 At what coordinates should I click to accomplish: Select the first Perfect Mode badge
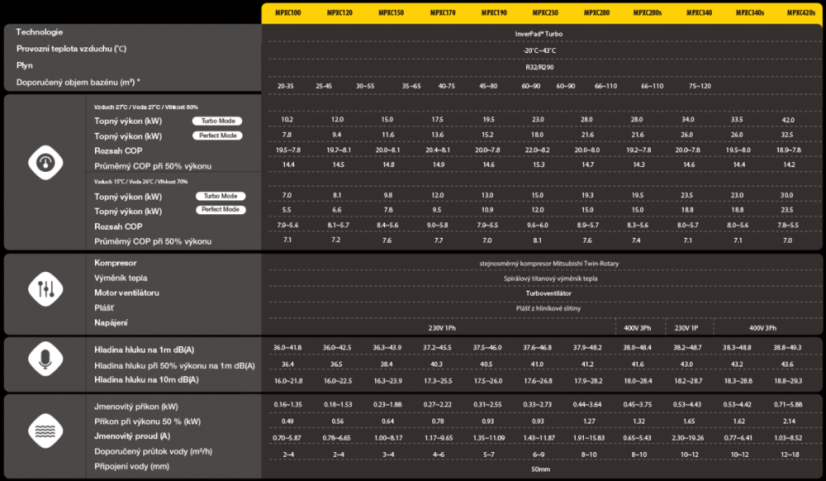(x=217, y=135)
